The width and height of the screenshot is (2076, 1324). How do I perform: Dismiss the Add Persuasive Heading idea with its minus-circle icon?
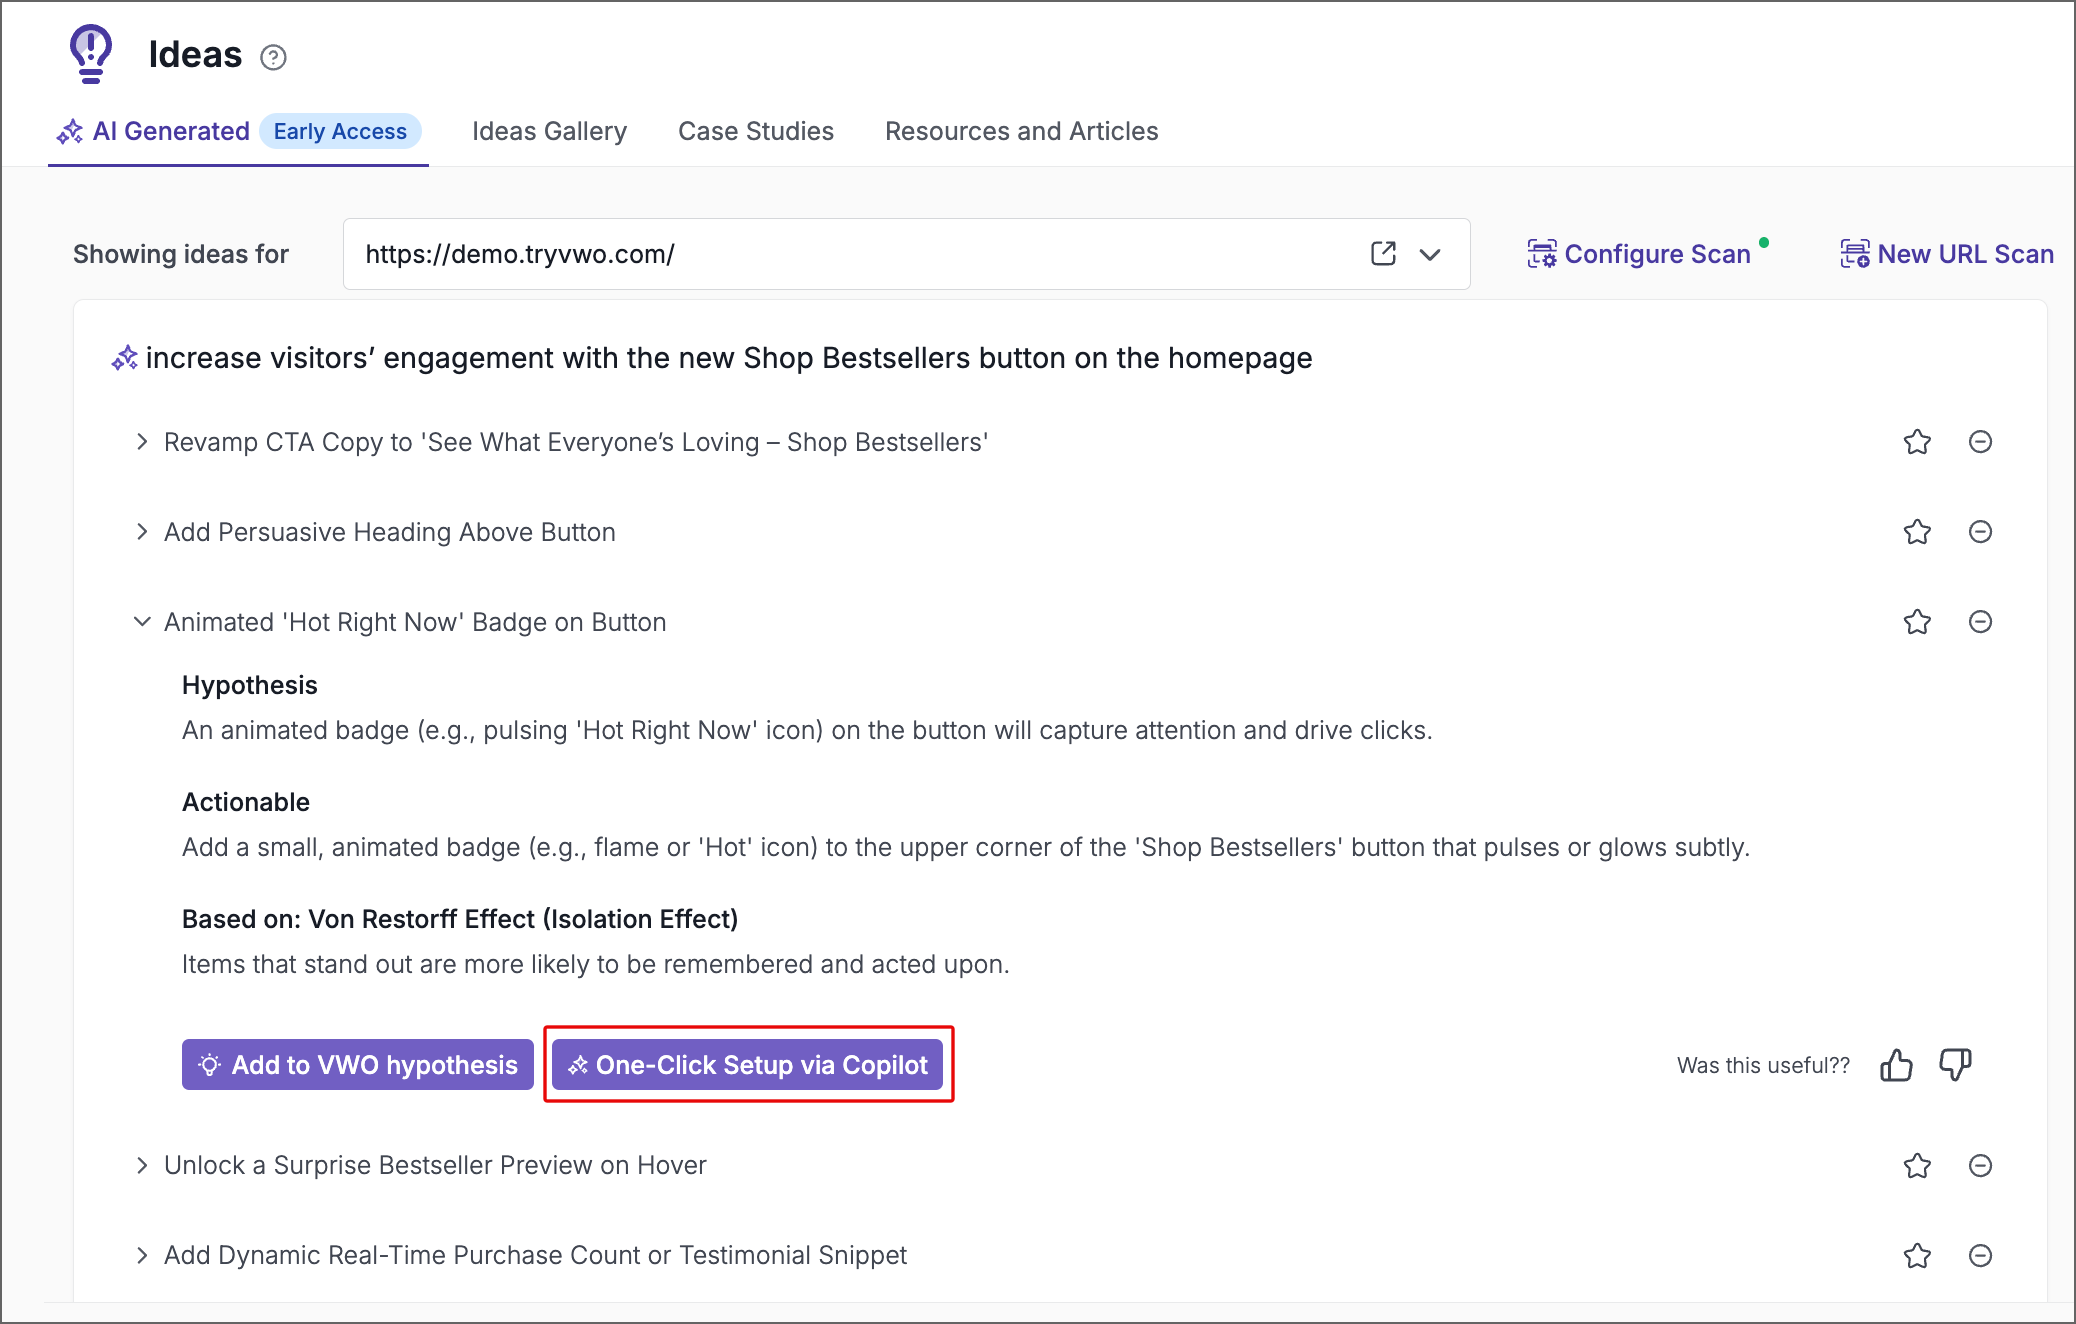pyautogui.click(x=1980, y=532)
